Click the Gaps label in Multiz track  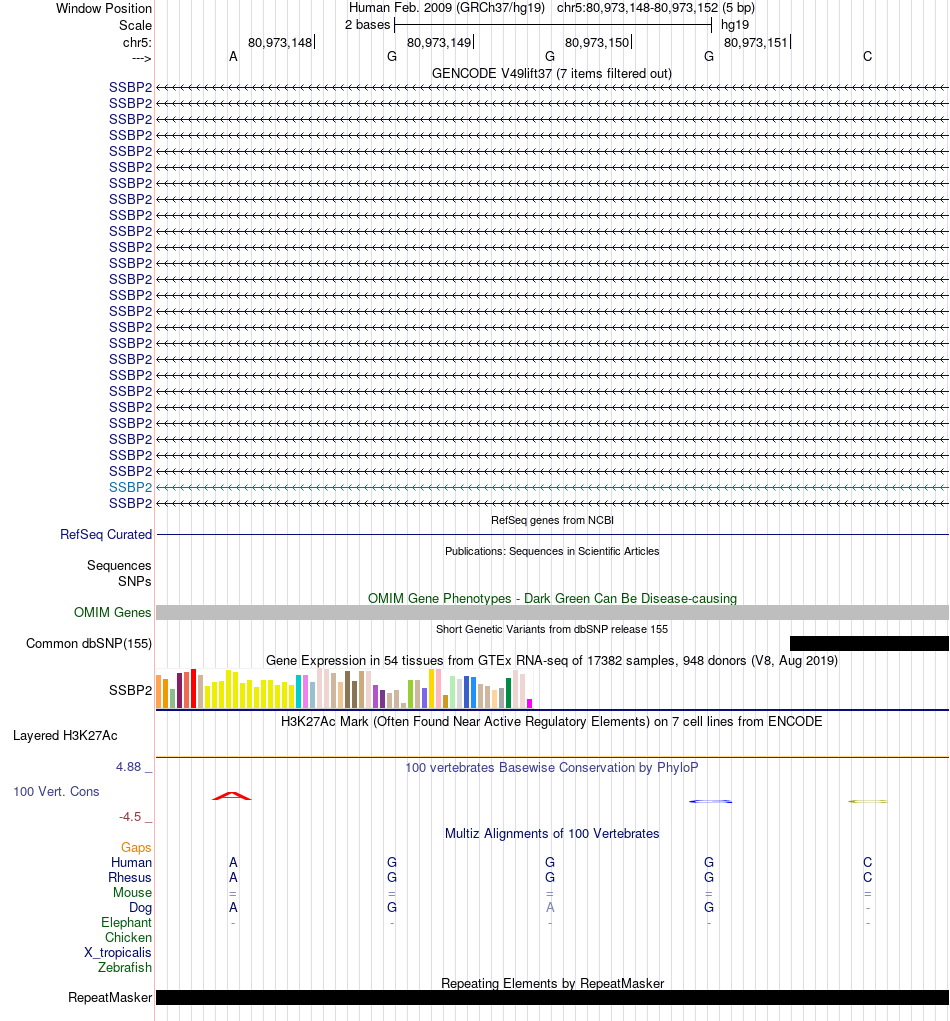click(x=135, y=847)
